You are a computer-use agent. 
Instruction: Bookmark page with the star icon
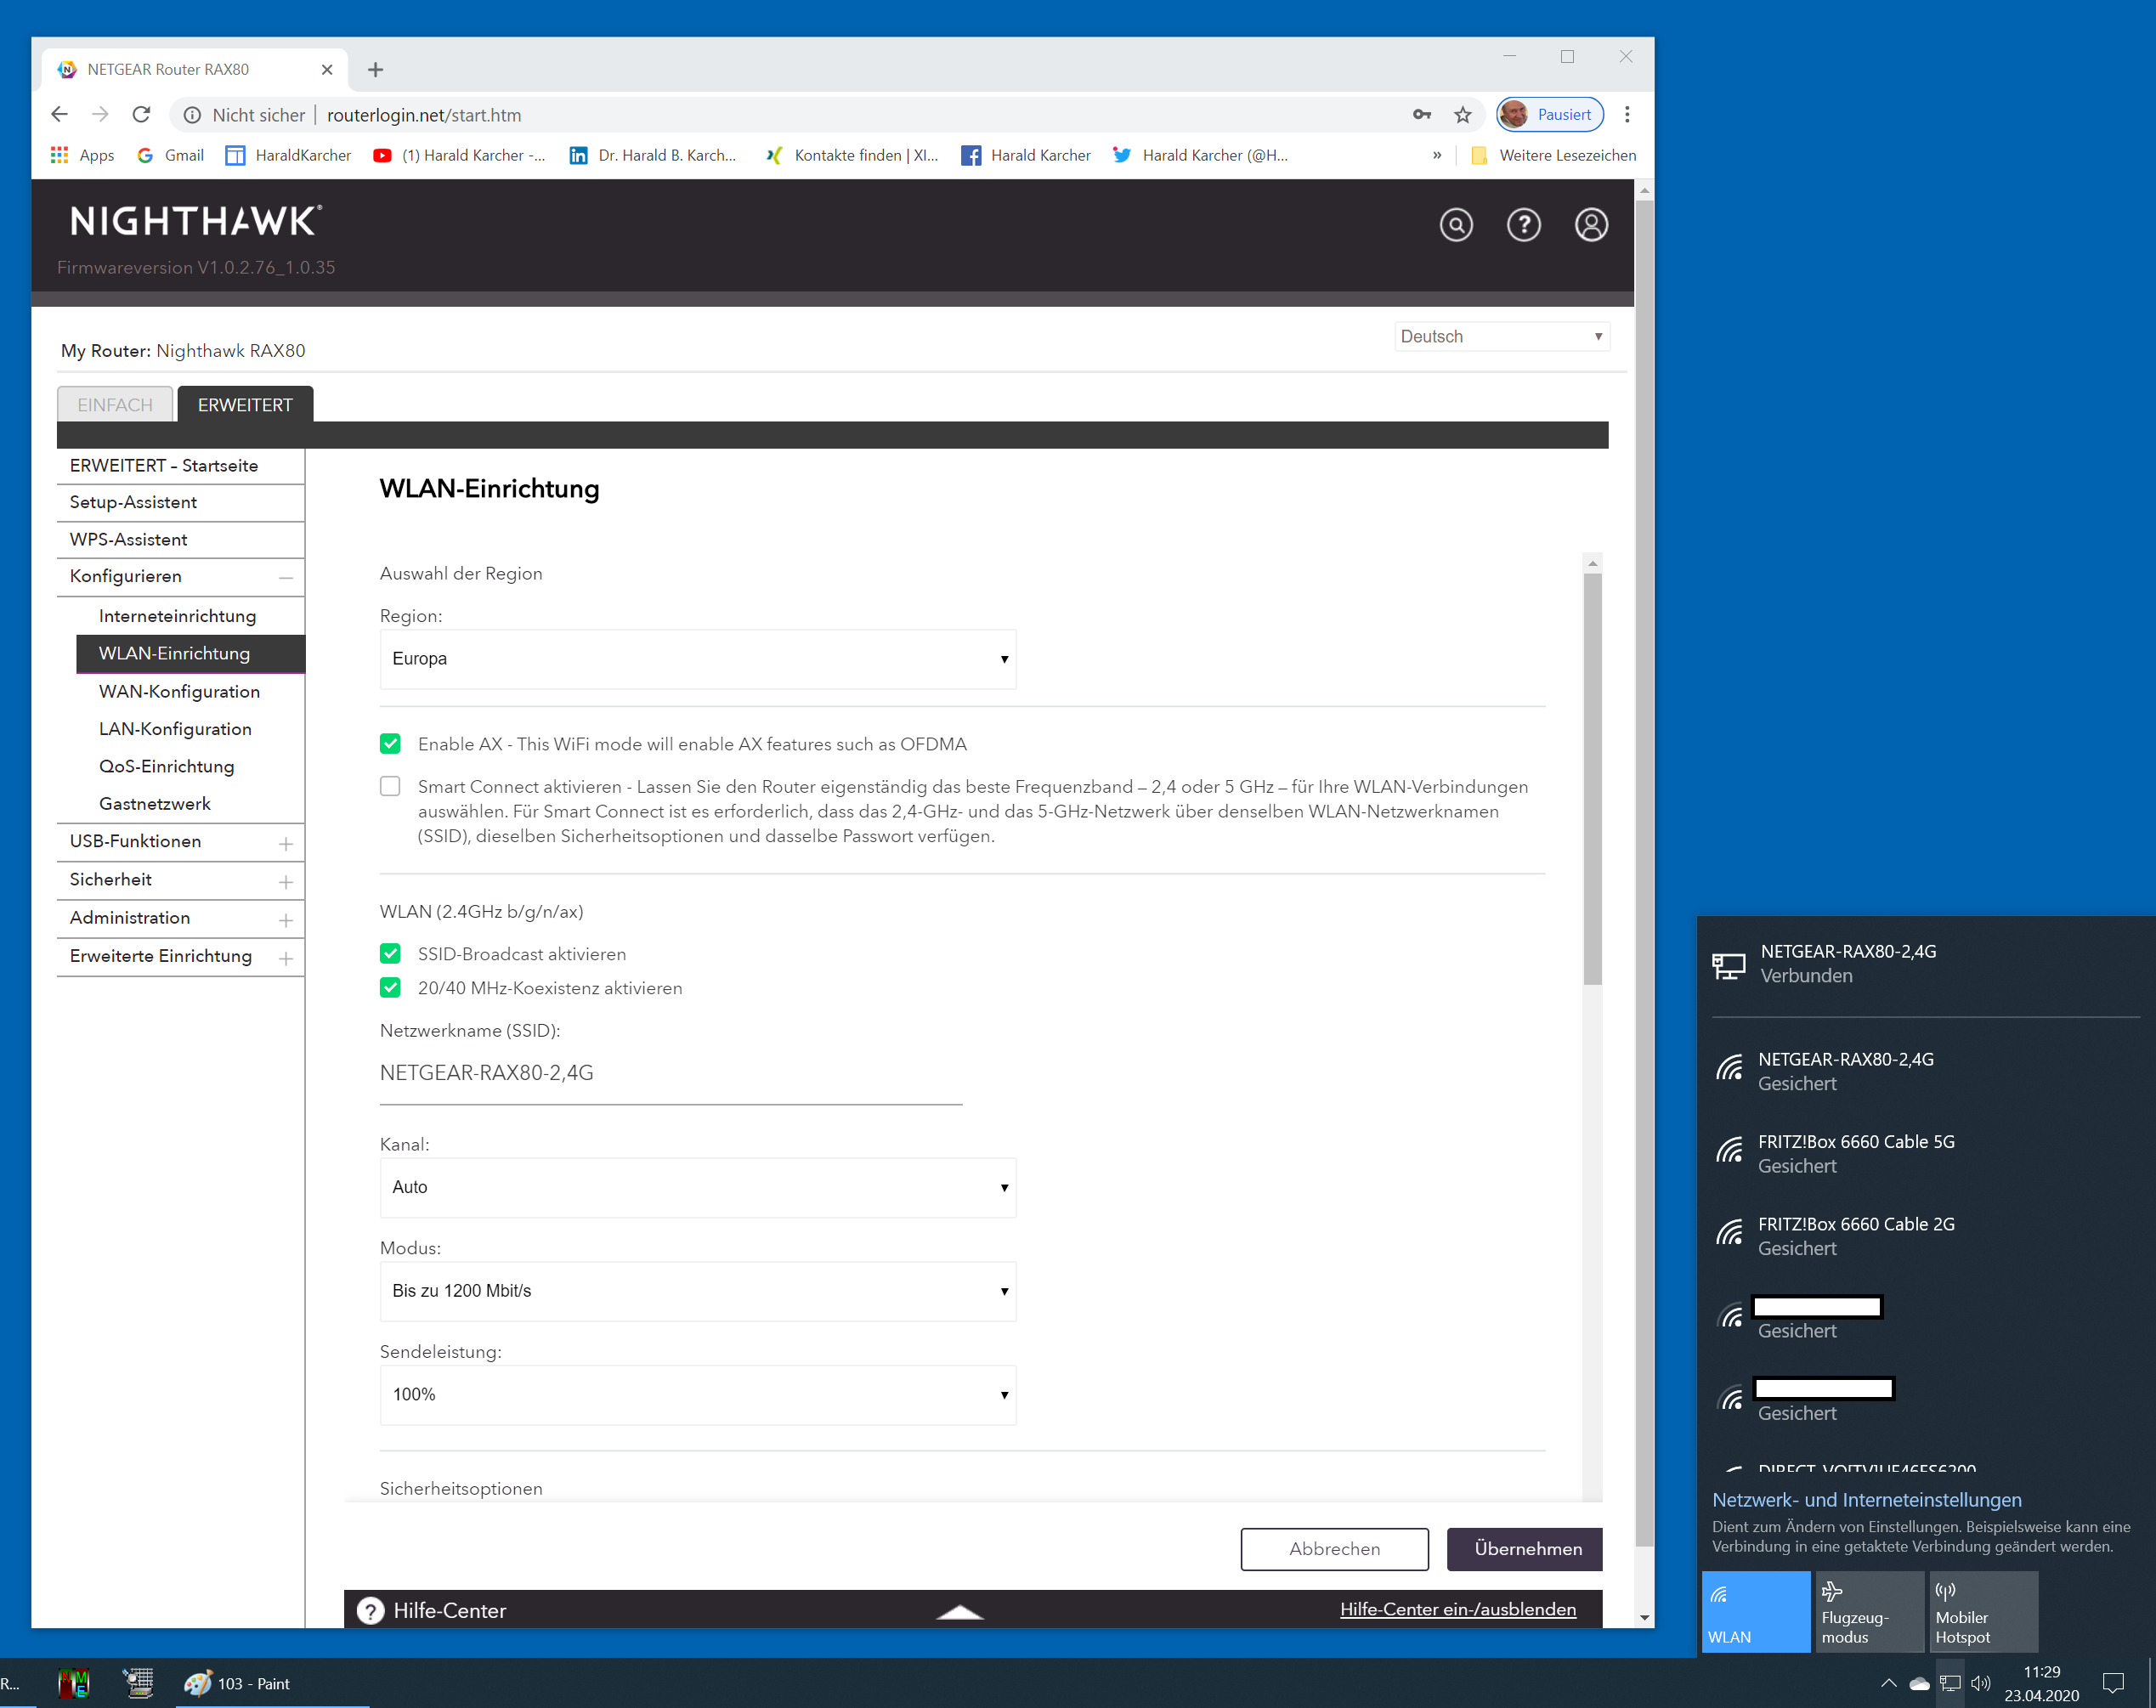[x=1462, y=115]
